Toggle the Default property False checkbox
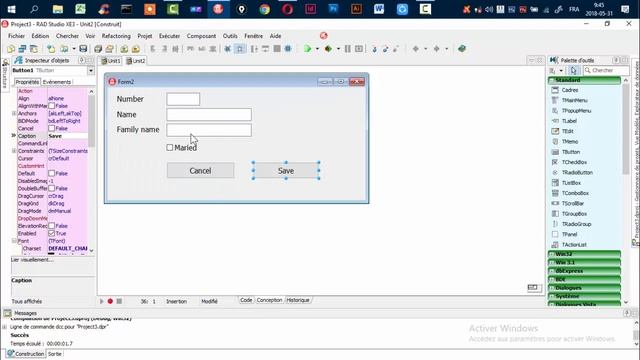 (x=52, y=173)
